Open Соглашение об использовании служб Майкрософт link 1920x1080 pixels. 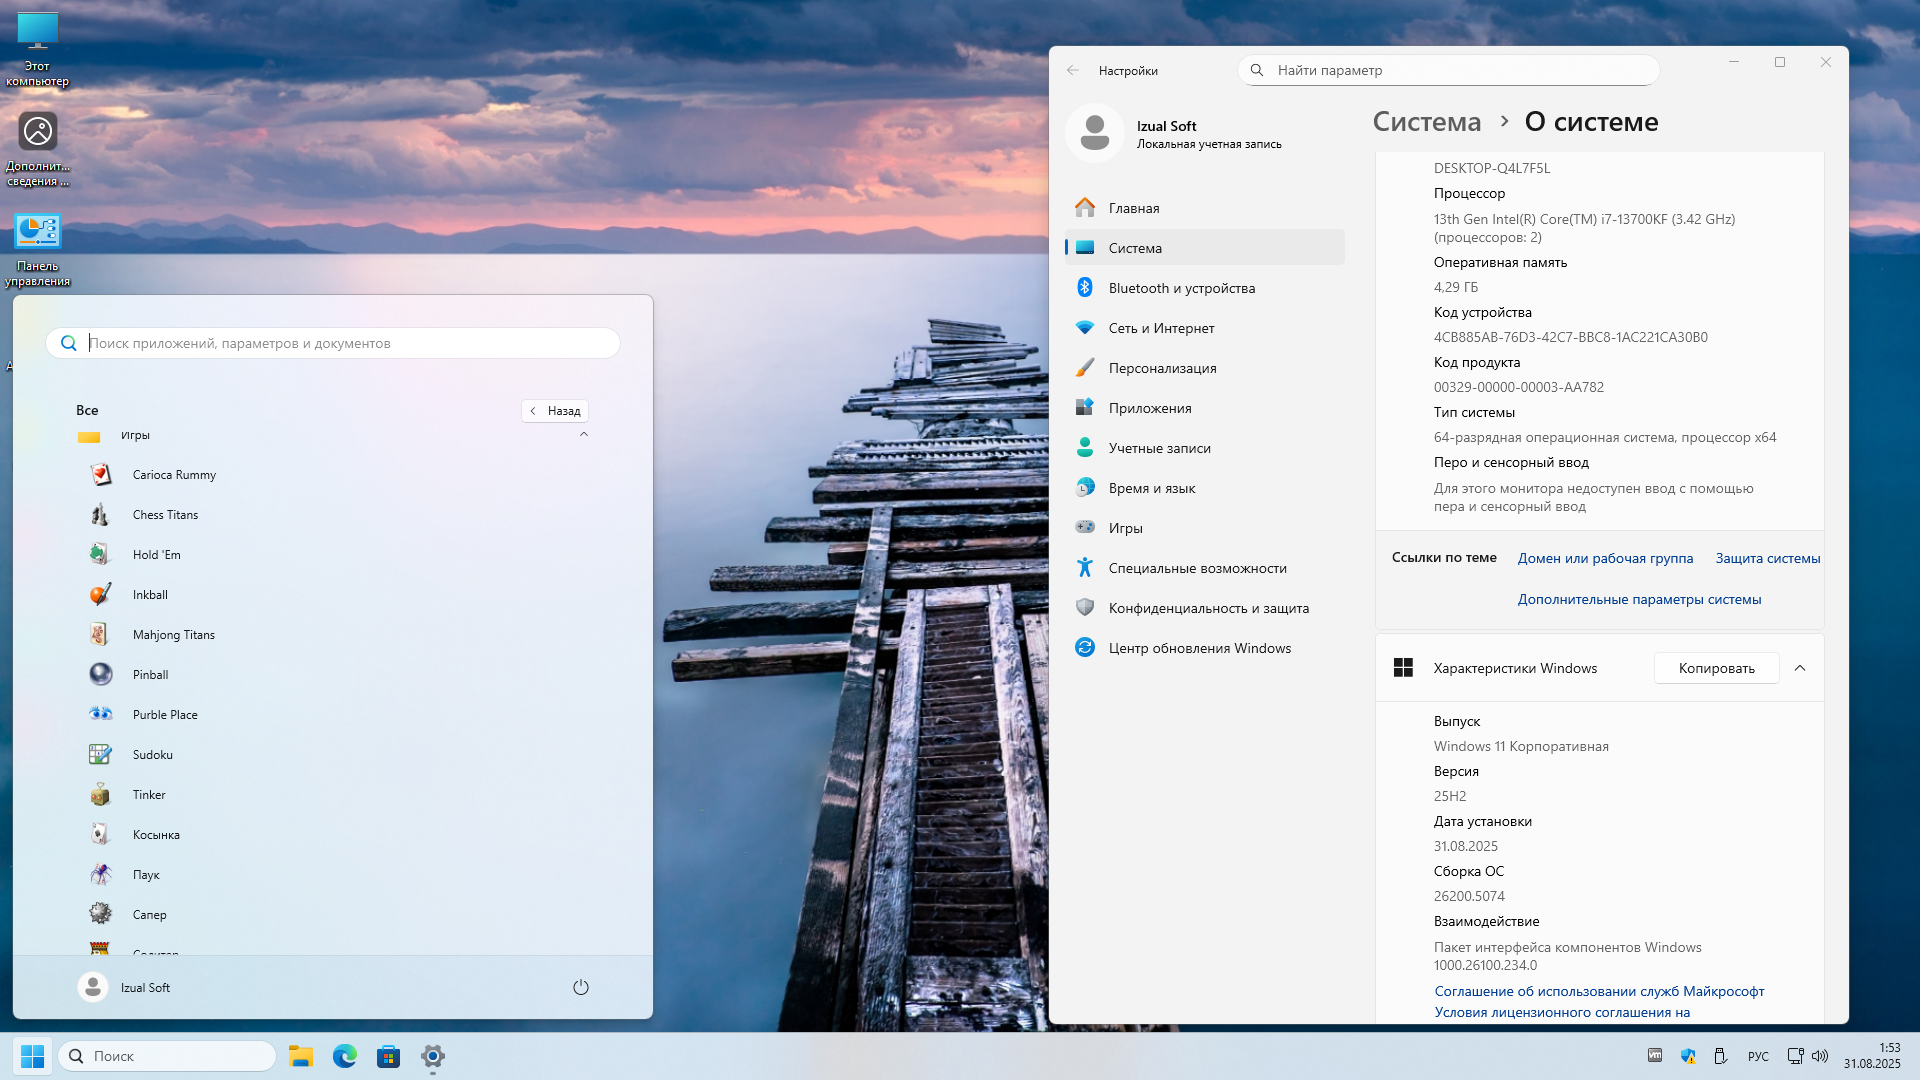coord(1599,991)
